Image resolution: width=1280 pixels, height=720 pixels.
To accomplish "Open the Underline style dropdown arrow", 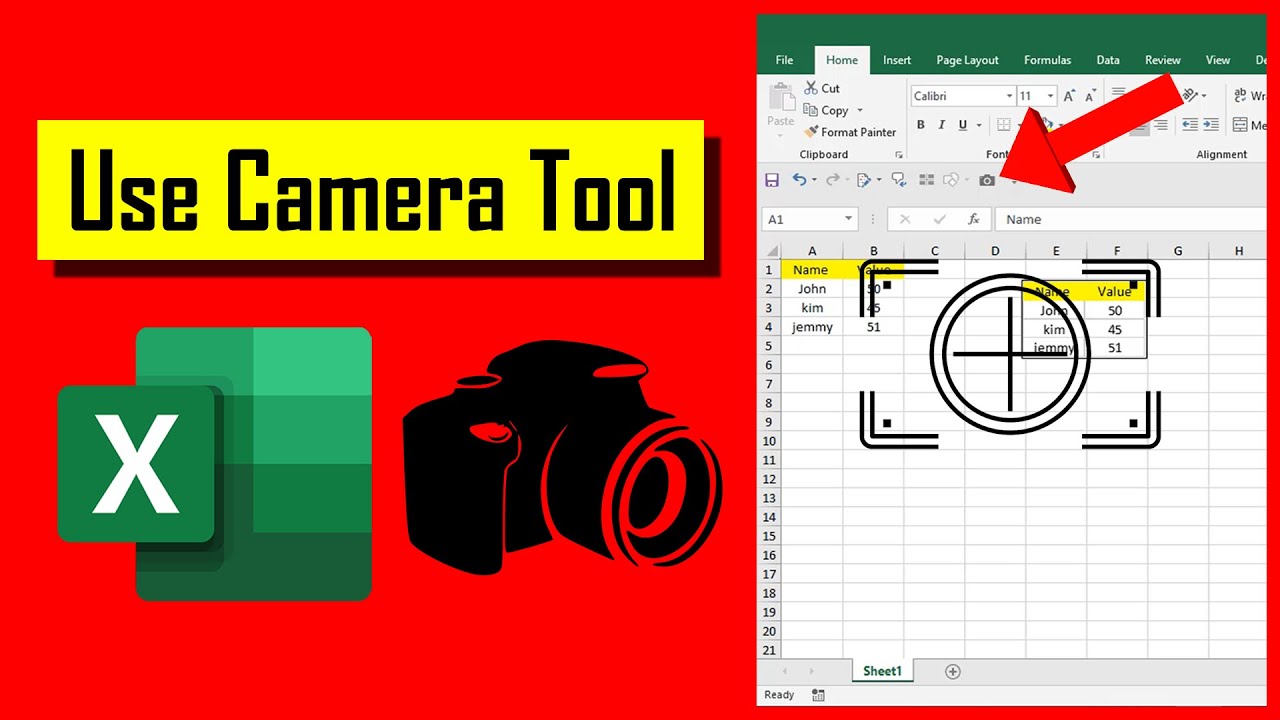I will (x=978, y=125).
